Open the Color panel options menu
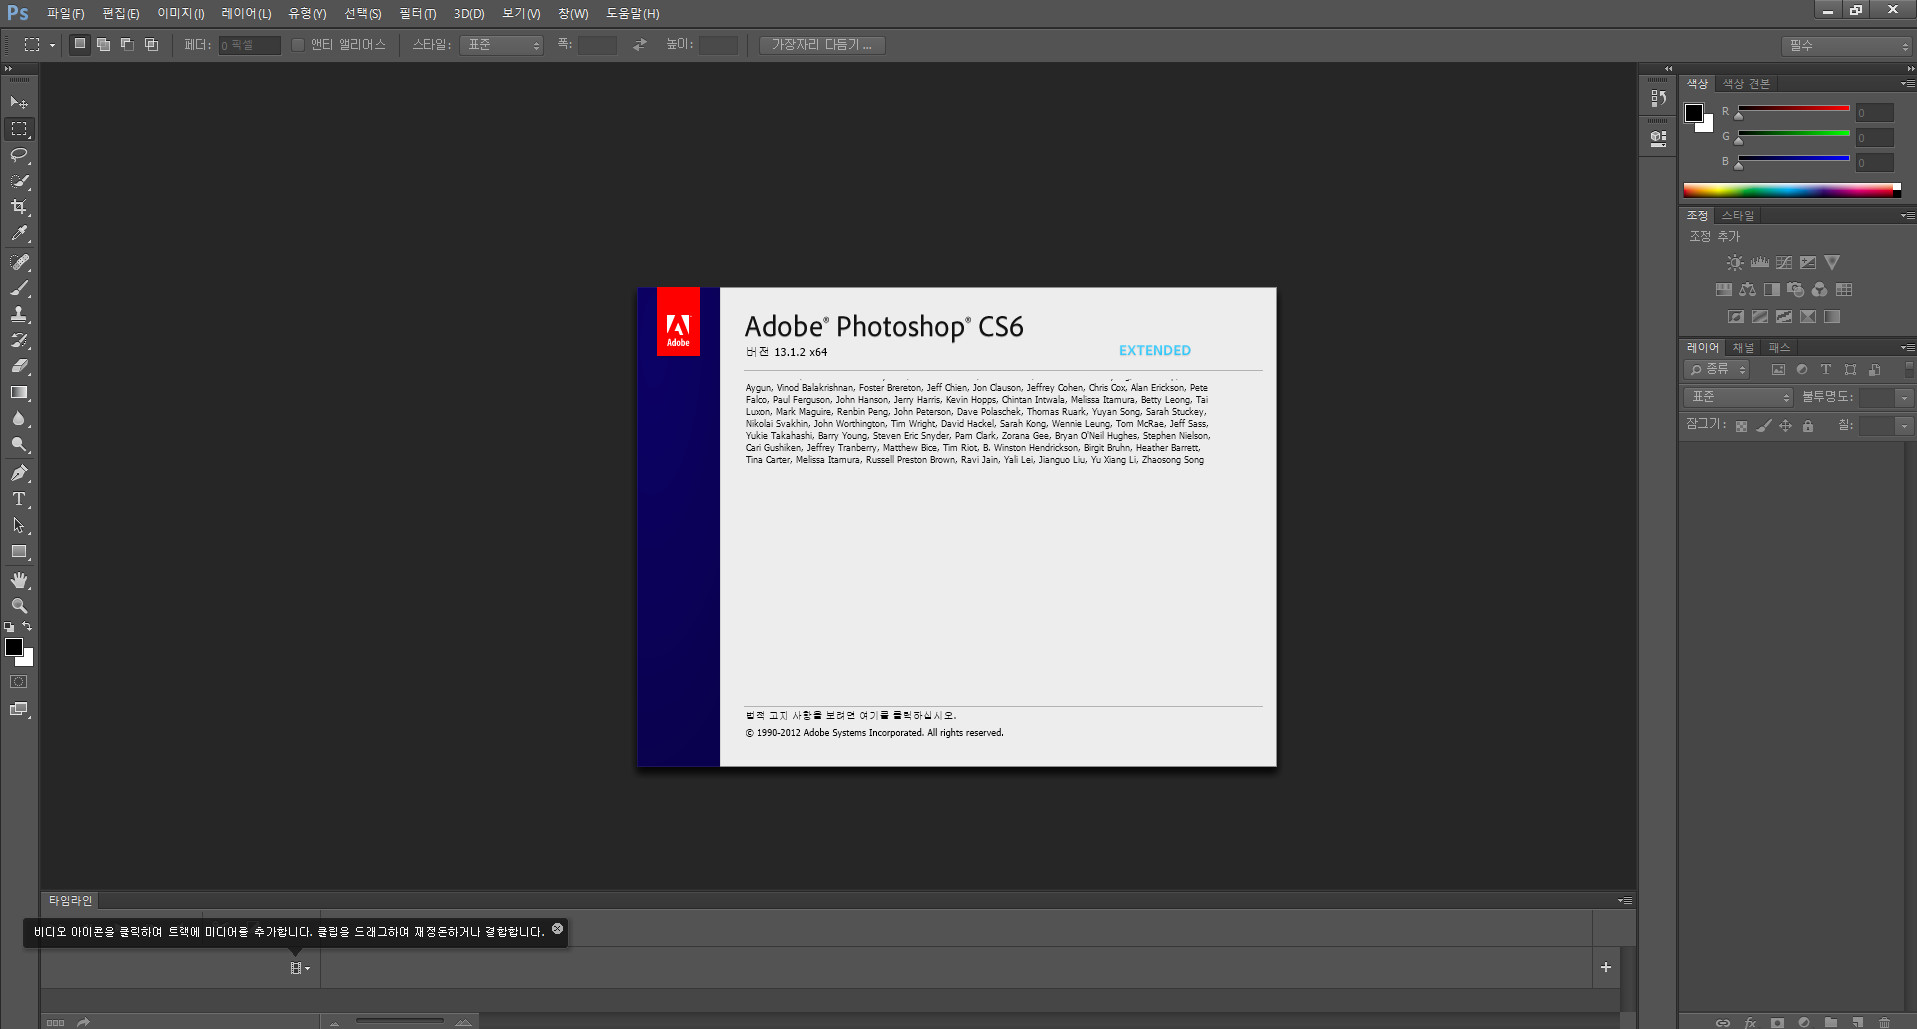The image size is (1917, 1029). pyautogui.click(x=1908, y=84)
